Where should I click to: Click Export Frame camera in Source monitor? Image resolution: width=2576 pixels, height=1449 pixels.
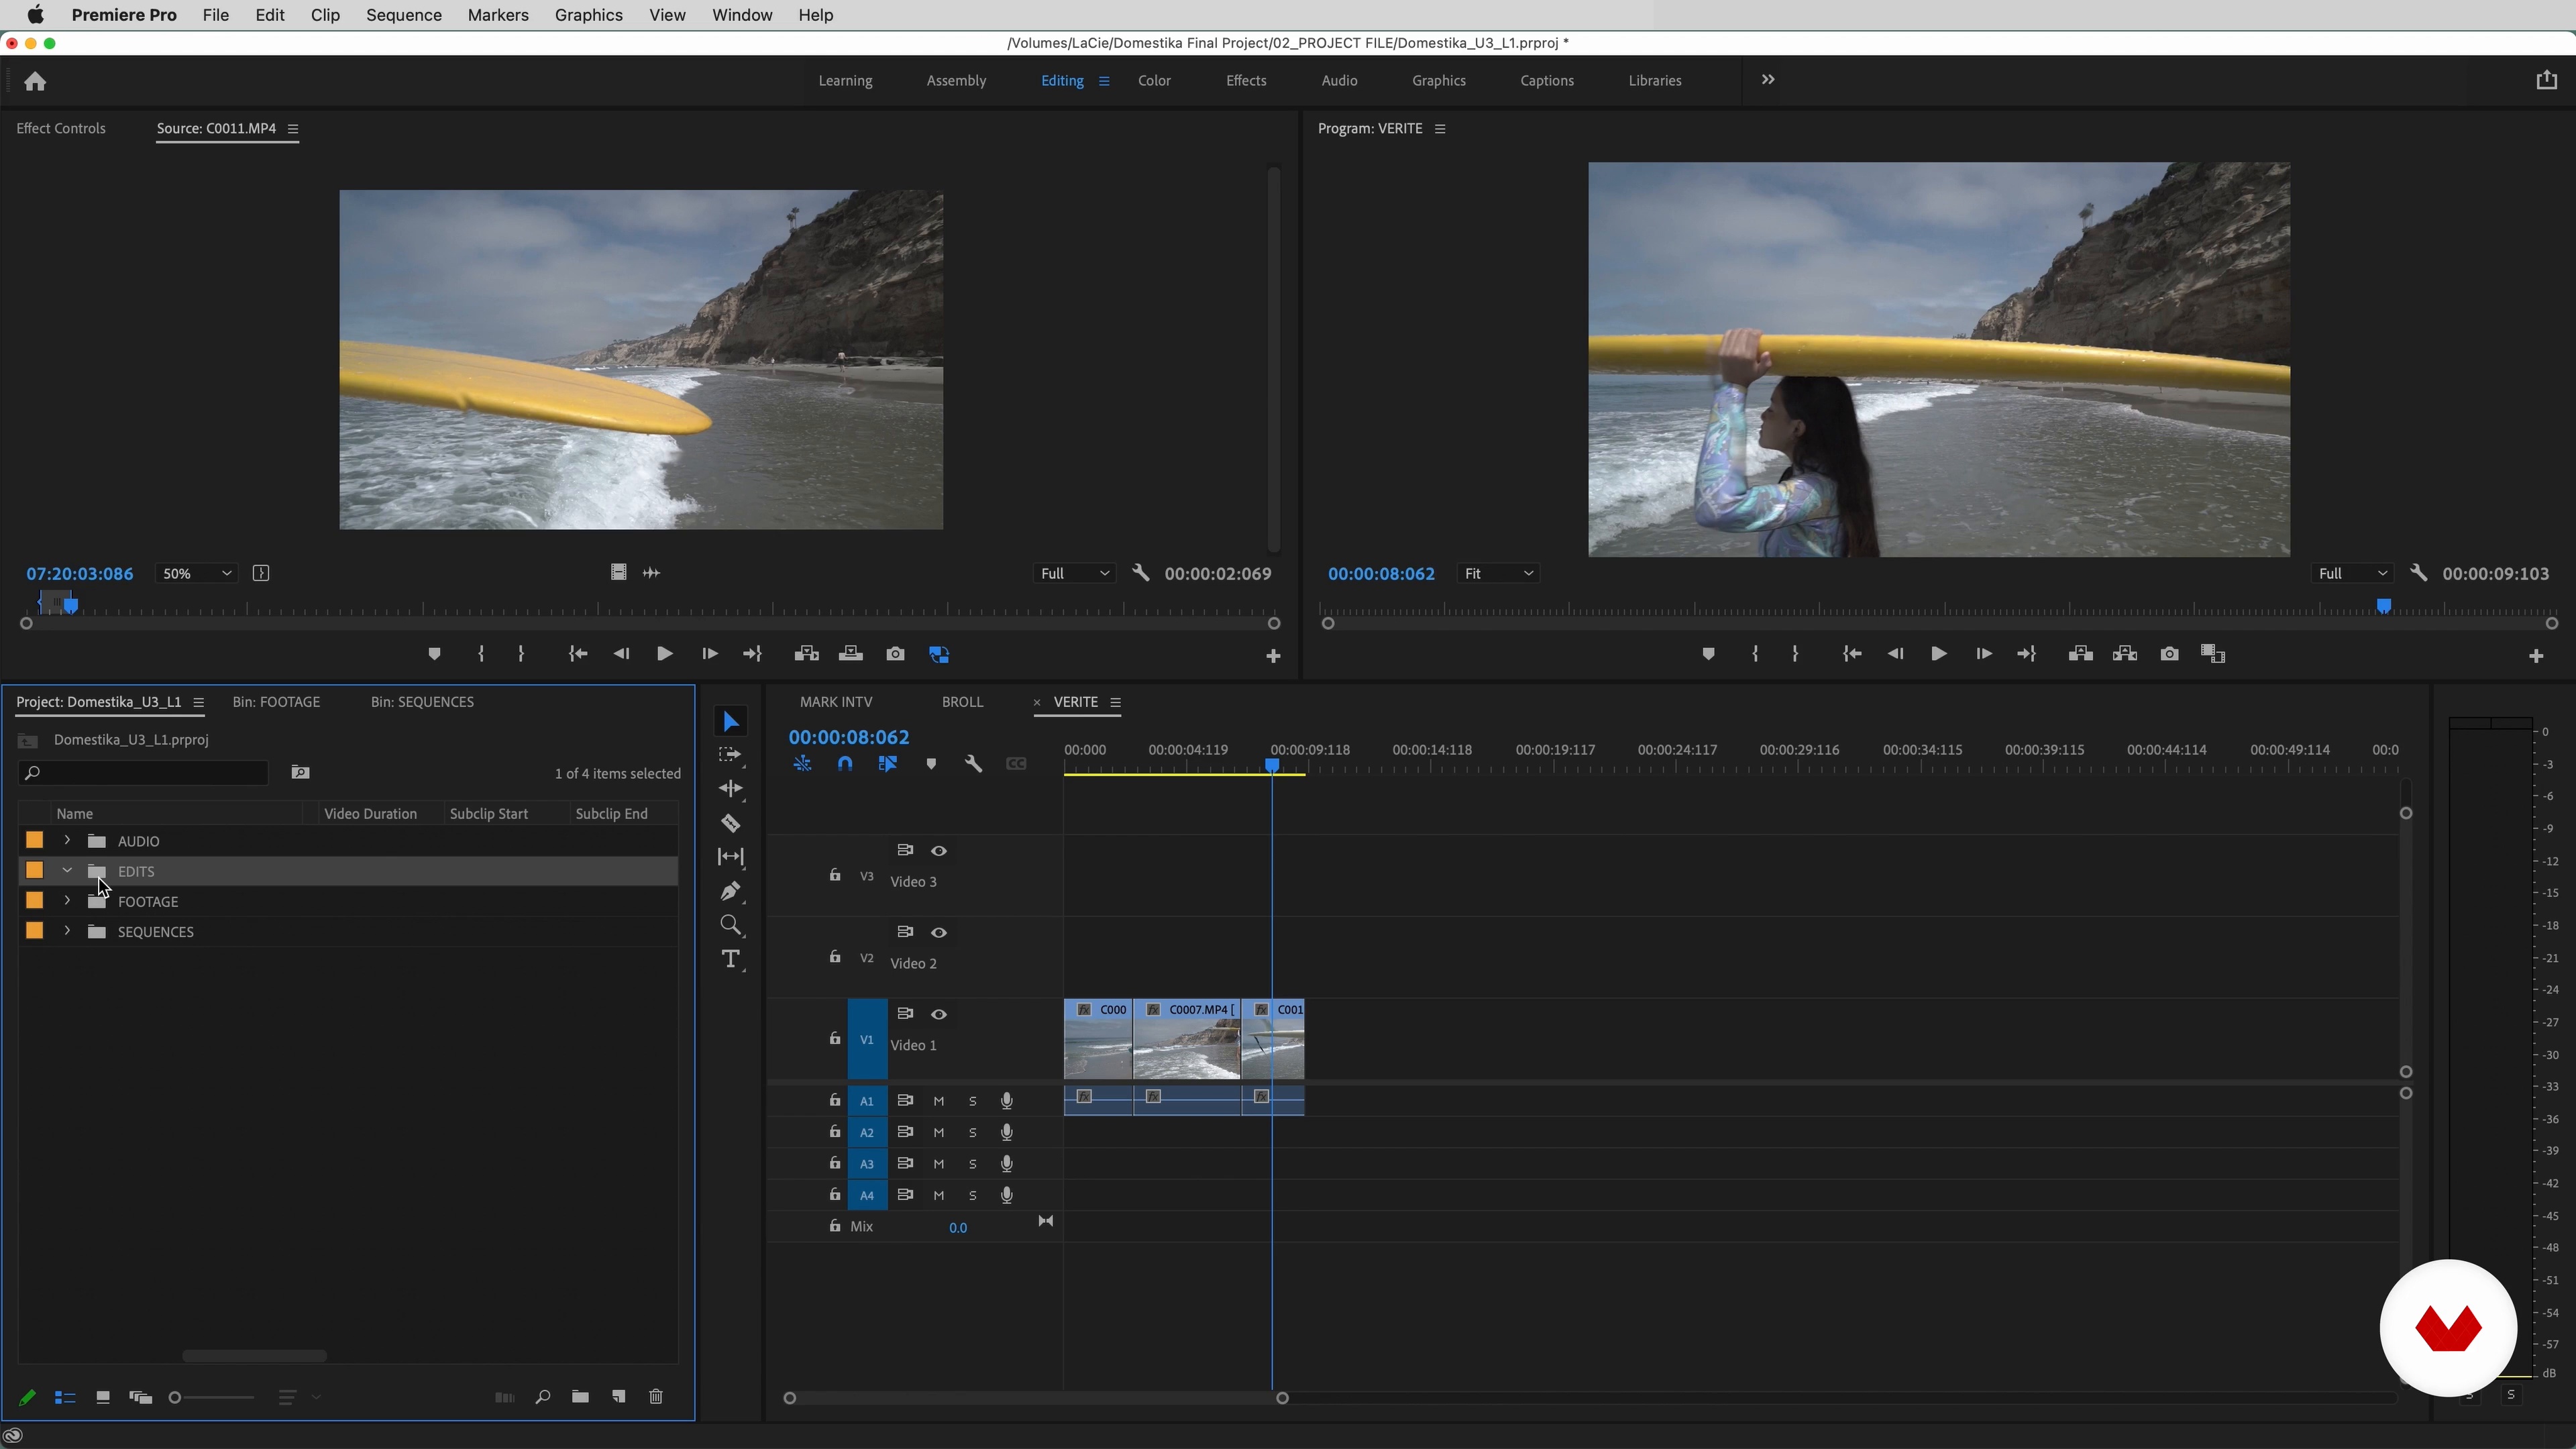[x=895, y=654]
